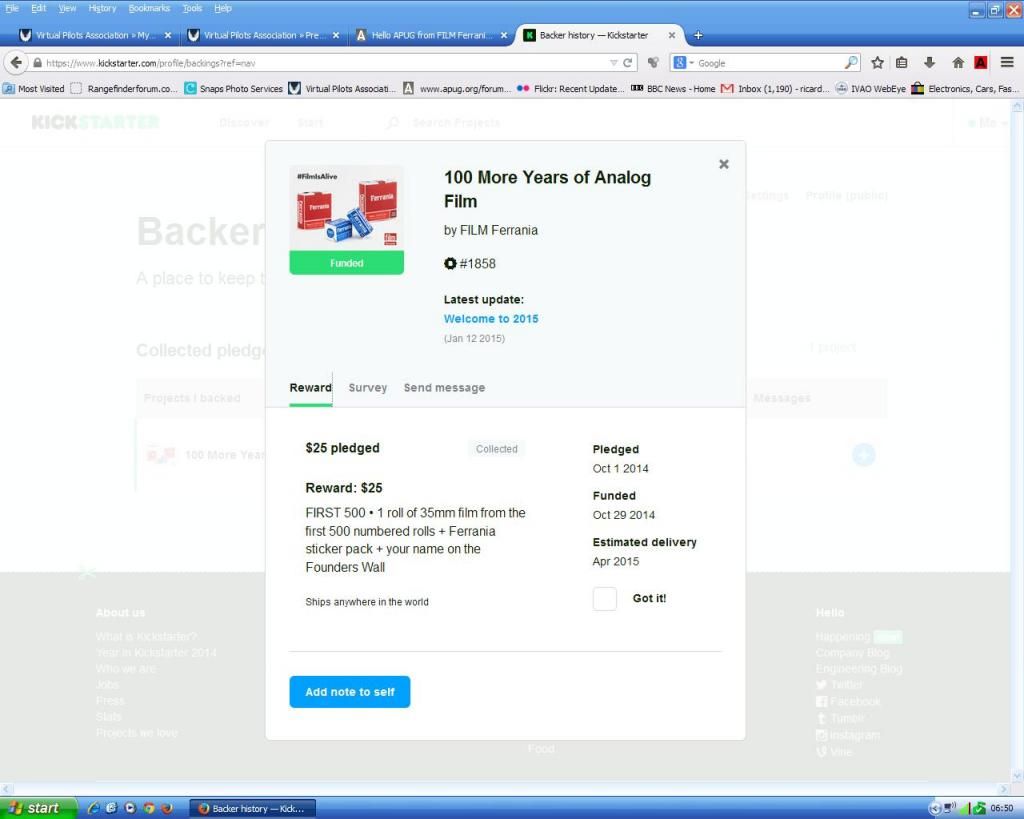Open Electronics, Cars, Fas... bookmark
This screenshot has width=1024, height=819.
tap(965, 88)
